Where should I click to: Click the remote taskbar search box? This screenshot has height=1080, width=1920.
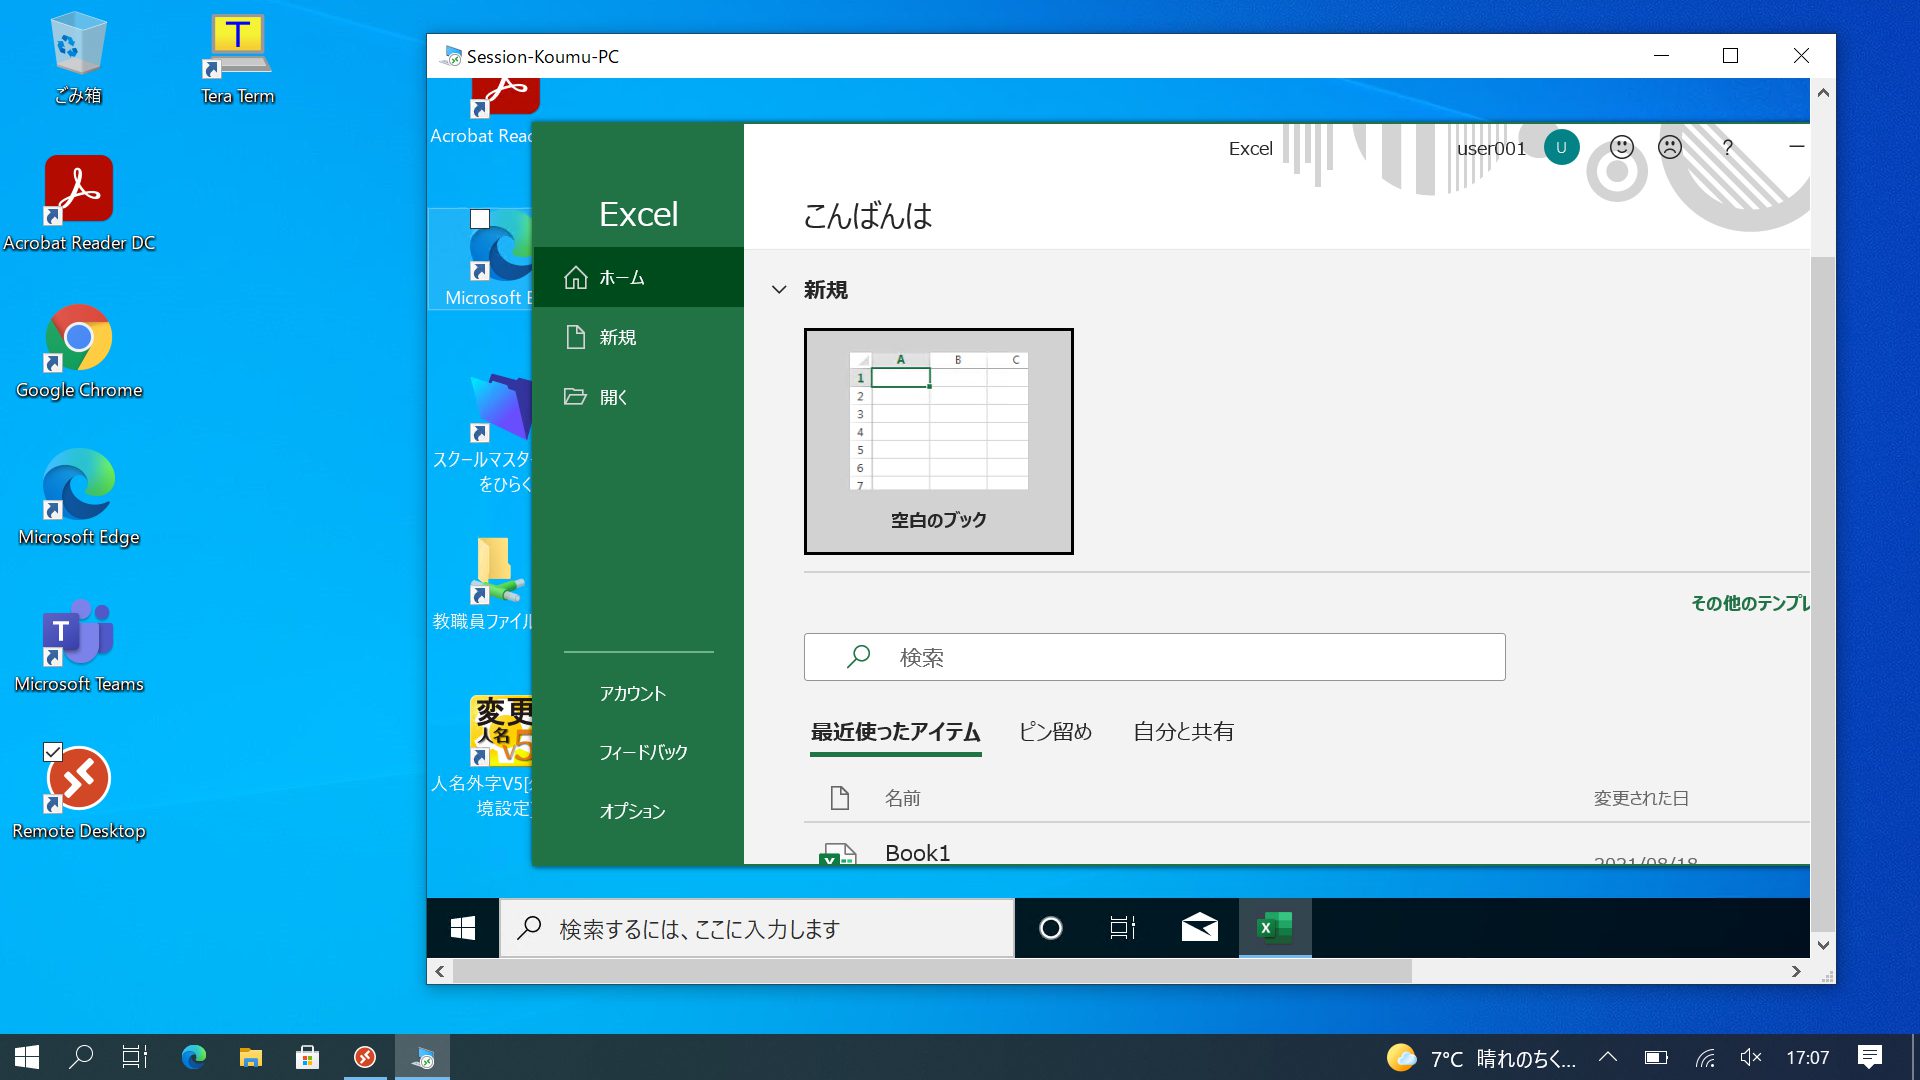pyautogui.click(x=757, y=928)
